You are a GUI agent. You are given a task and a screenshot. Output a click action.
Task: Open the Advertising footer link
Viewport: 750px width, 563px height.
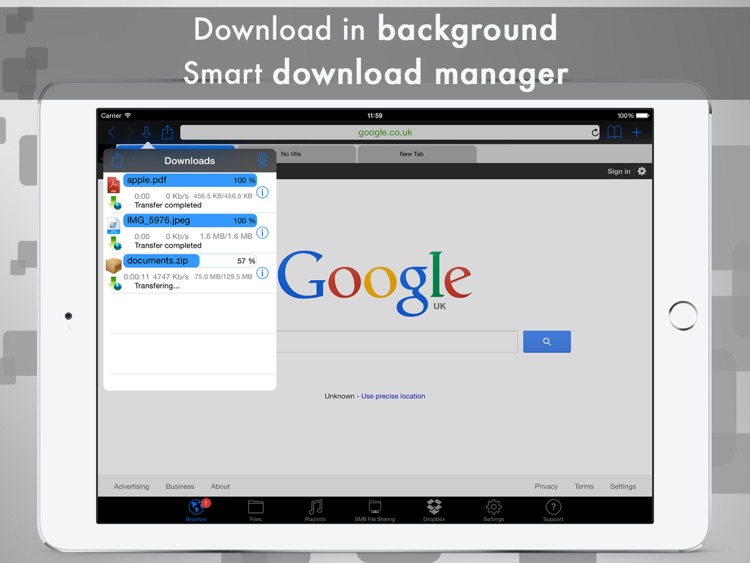click(x=132, y=486)
